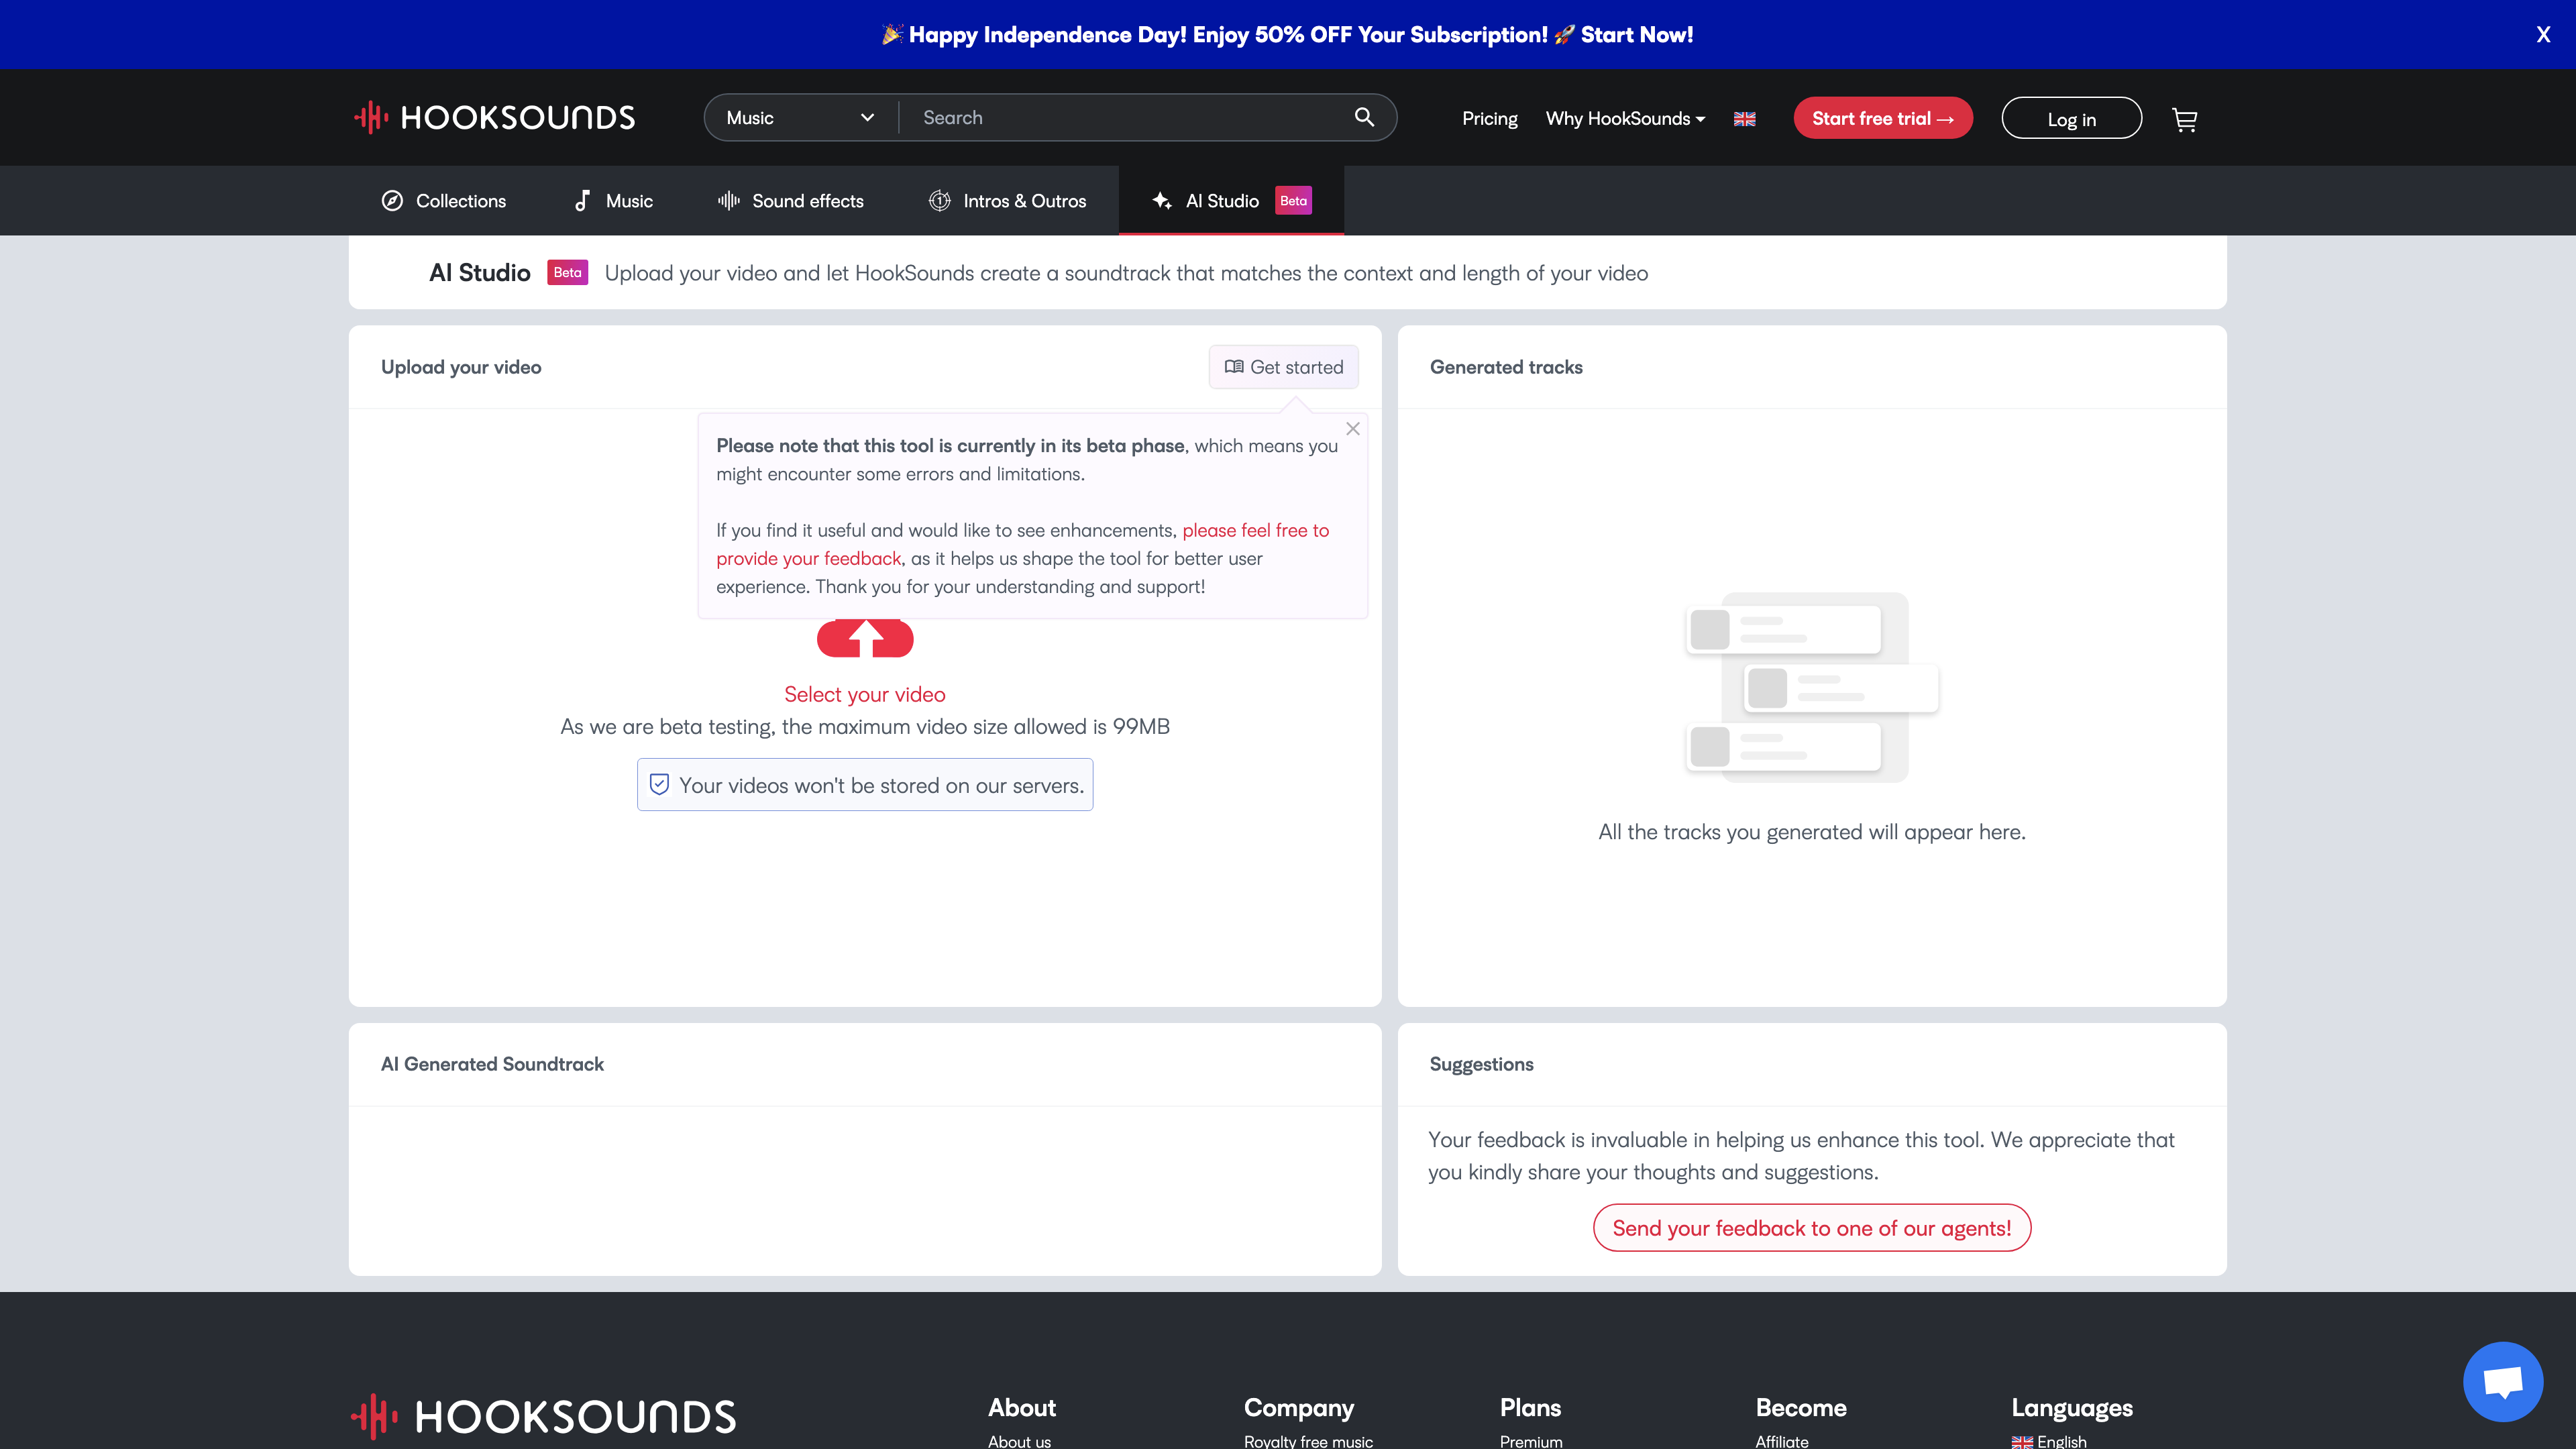Click the Beta badge next to AI Studio heading

pos(567,273)
